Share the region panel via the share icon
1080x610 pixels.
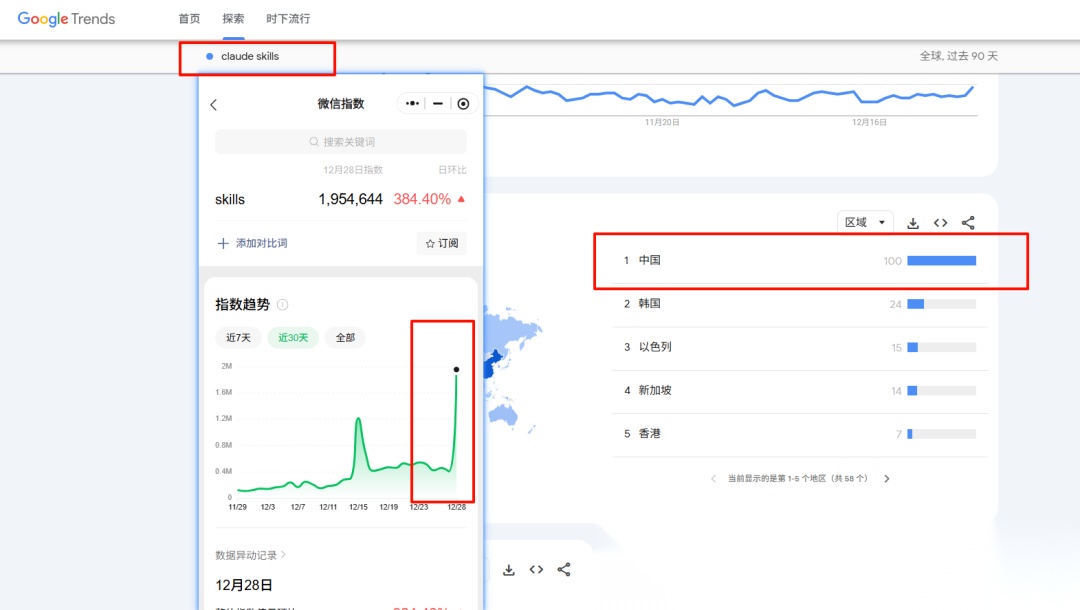pyautogui.click(x=968, y=222)
